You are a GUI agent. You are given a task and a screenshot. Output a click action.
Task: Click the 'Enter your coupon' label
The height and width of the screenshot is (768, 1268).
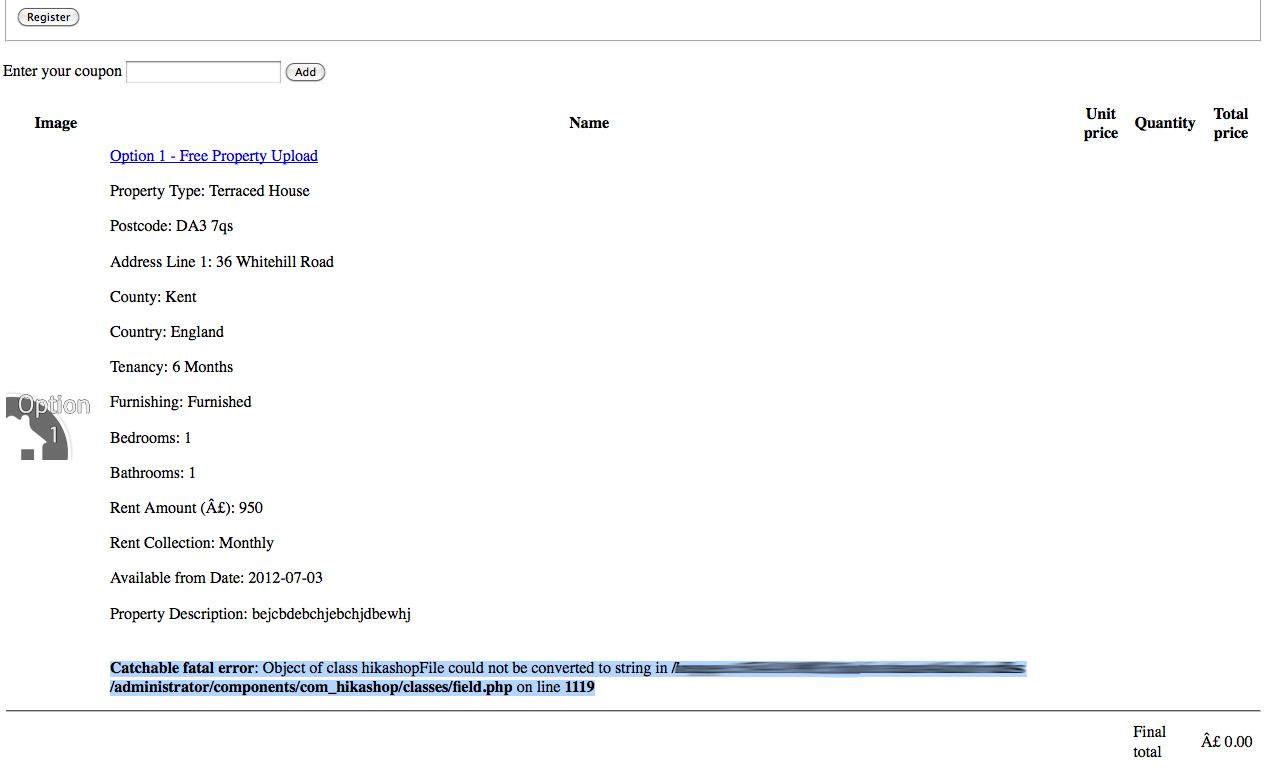[63, 72]
